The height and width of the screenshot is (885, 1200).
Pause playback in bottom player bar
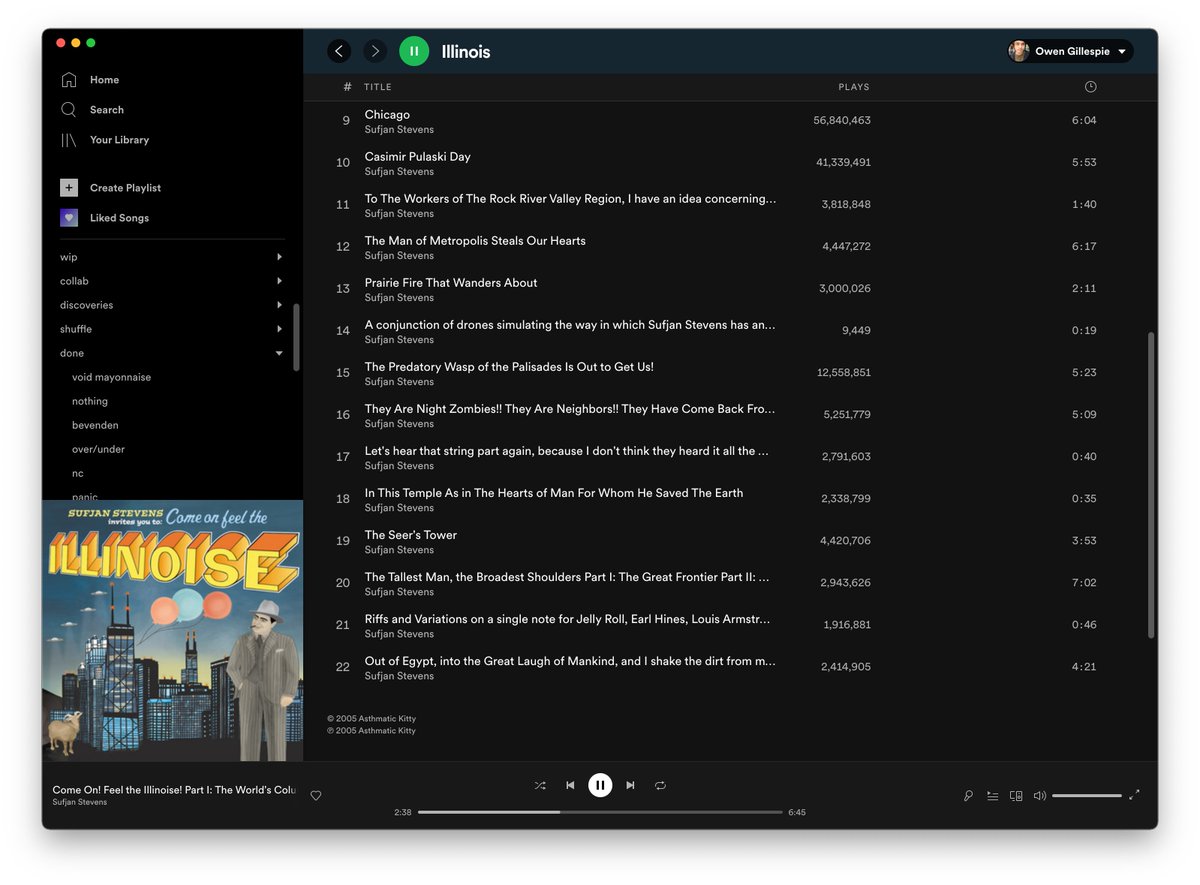tap(600, 785)
